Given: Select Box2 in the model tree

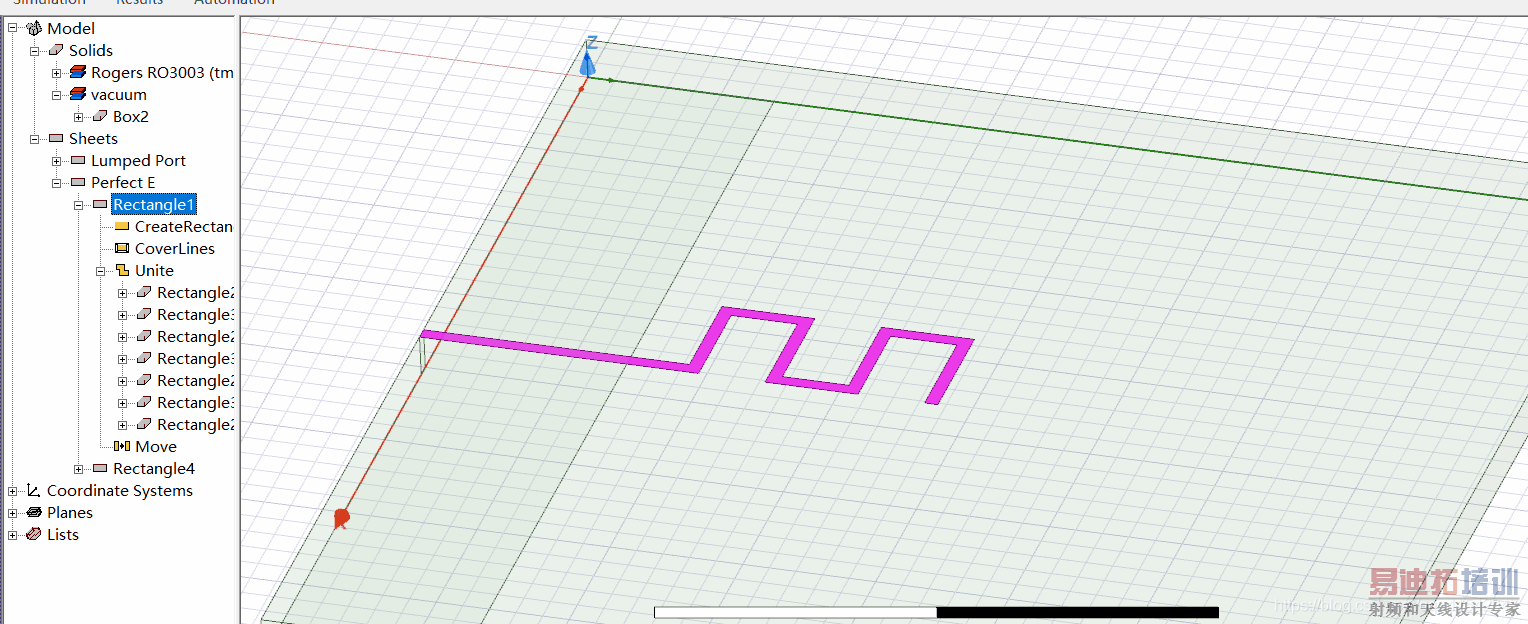Looking at the screenshot, I should click(131, 116).
